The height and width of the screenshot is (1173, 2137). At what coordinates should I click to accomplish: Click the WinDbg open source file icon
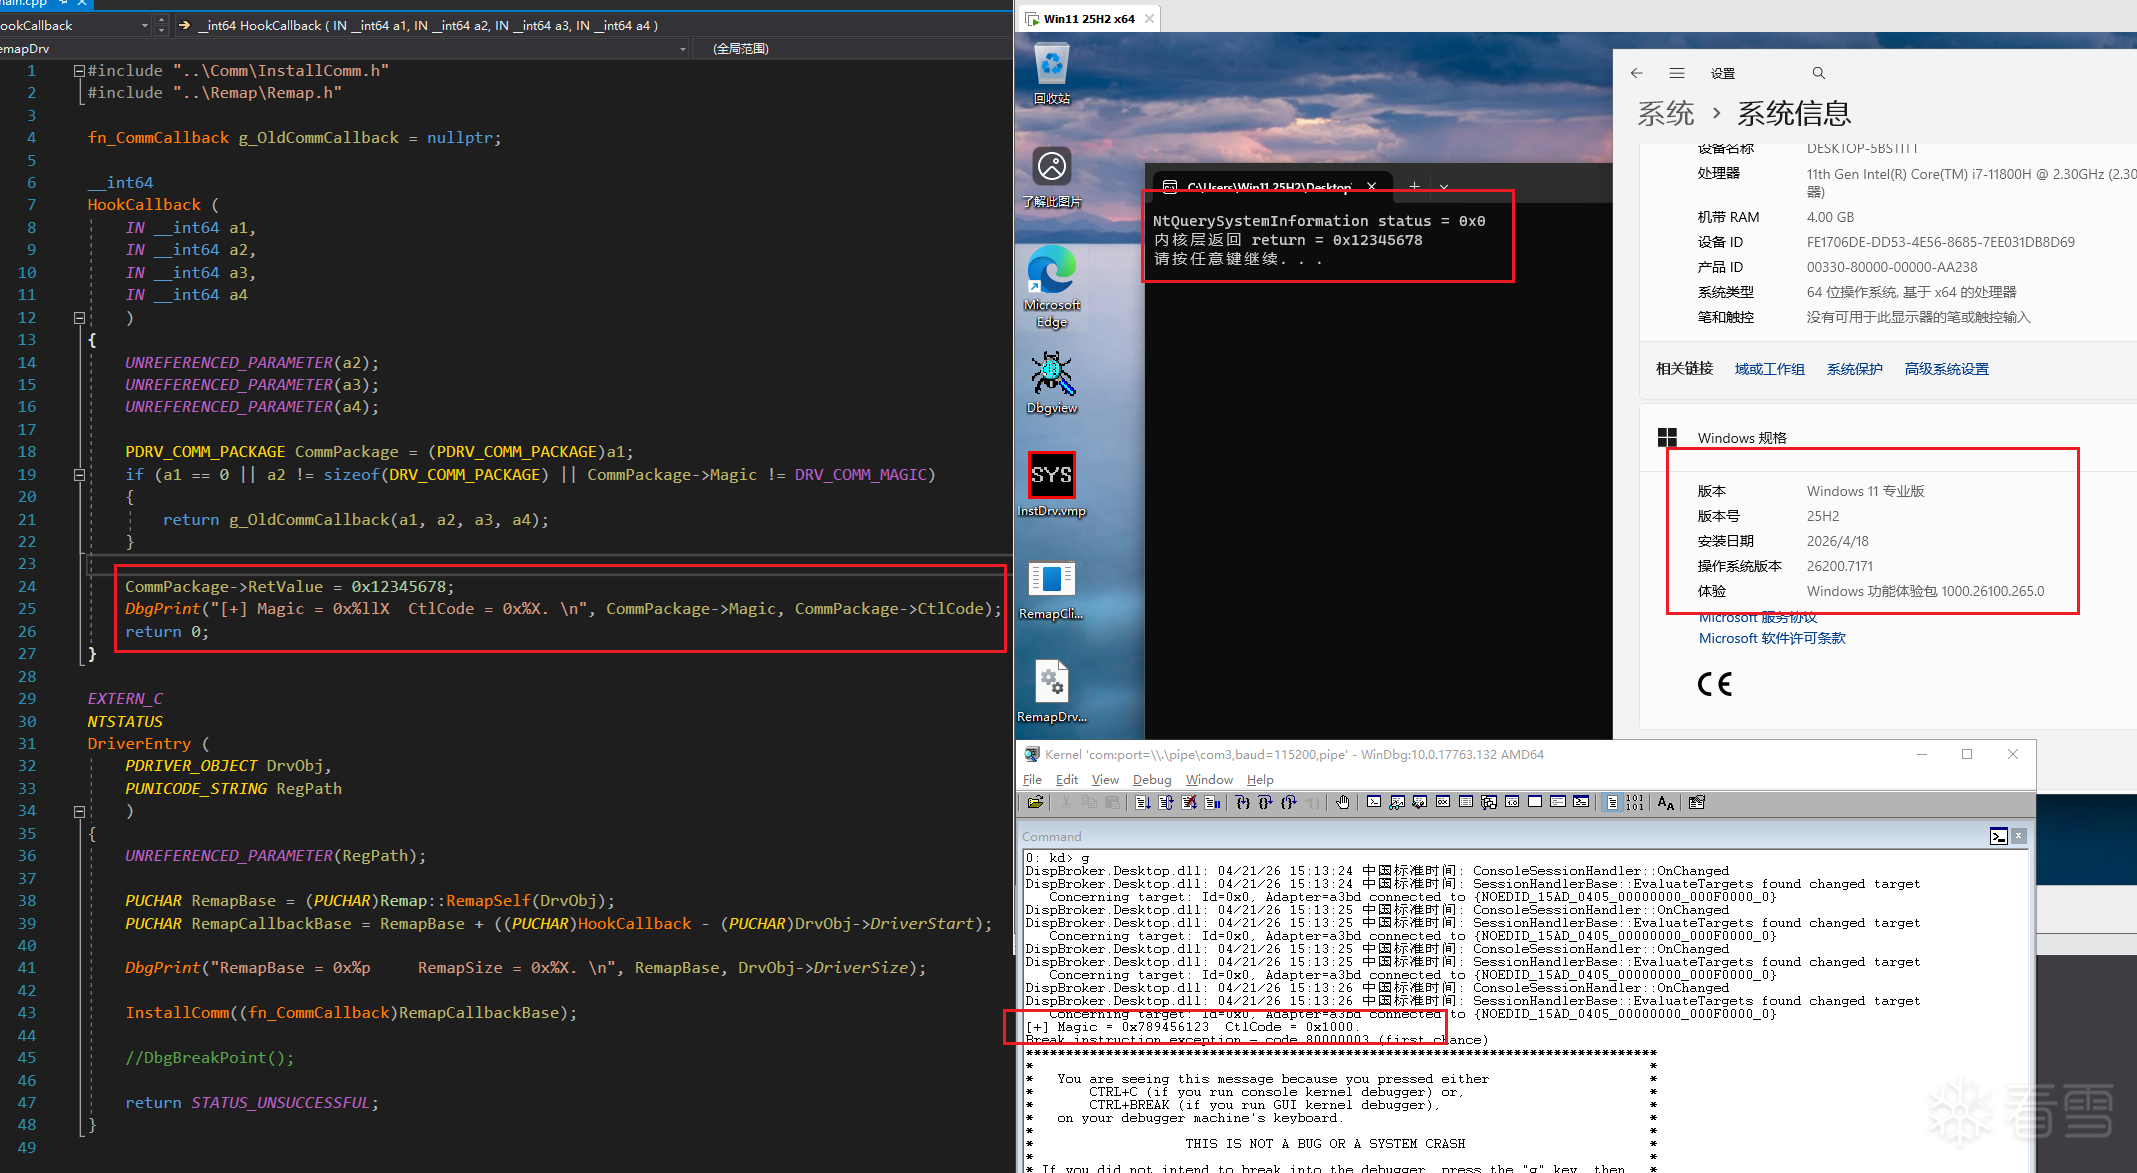[x=1036, y=802]
